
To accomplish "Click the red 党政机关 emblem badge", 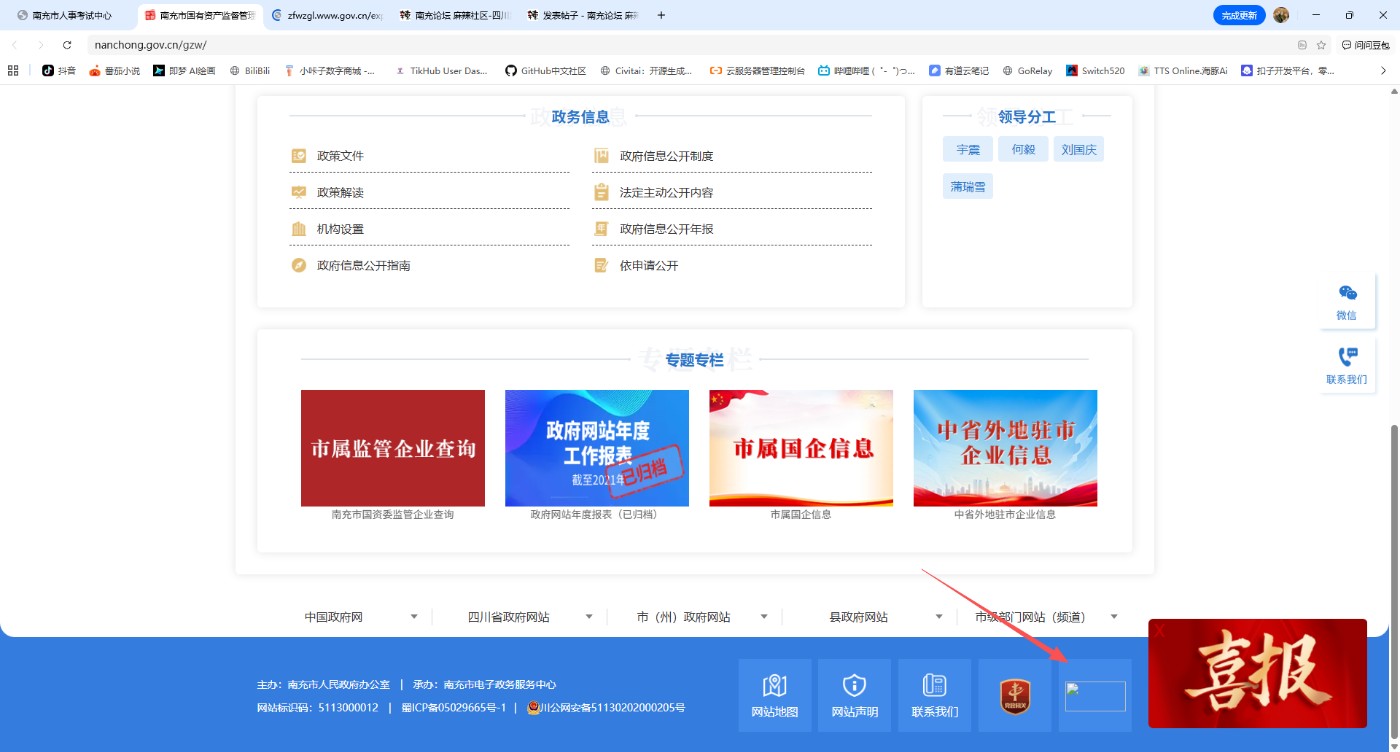I will (x=1014, y=695).
